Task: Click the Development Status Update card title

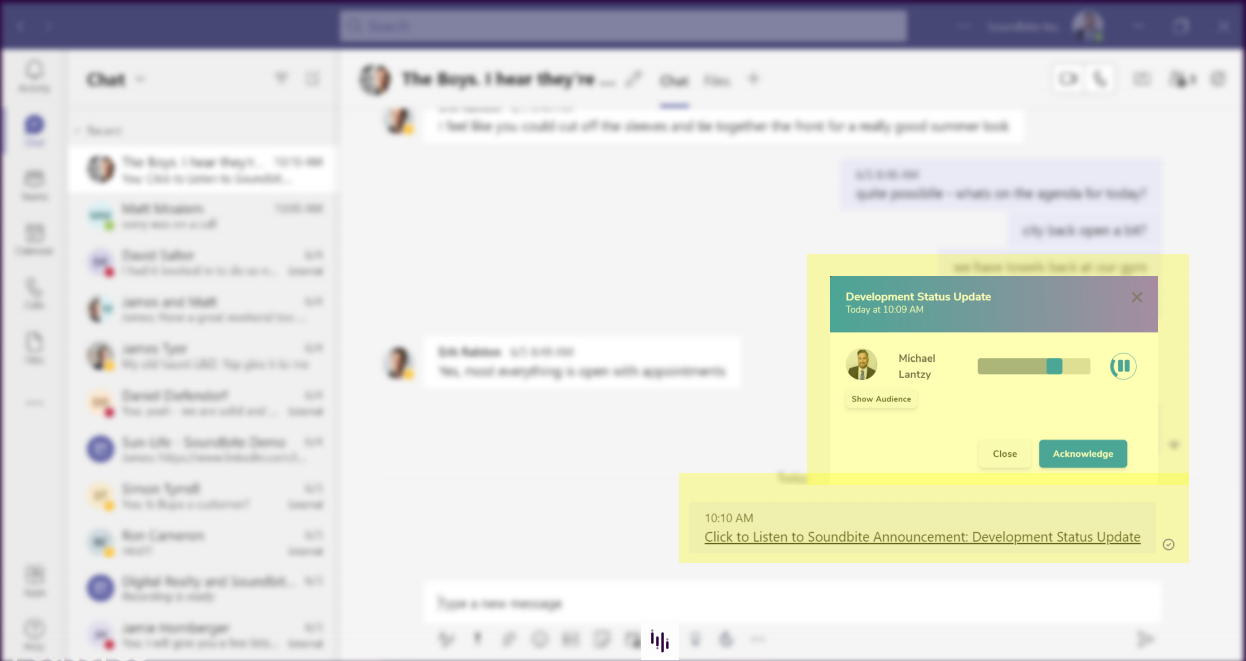Action: (918, 297)
